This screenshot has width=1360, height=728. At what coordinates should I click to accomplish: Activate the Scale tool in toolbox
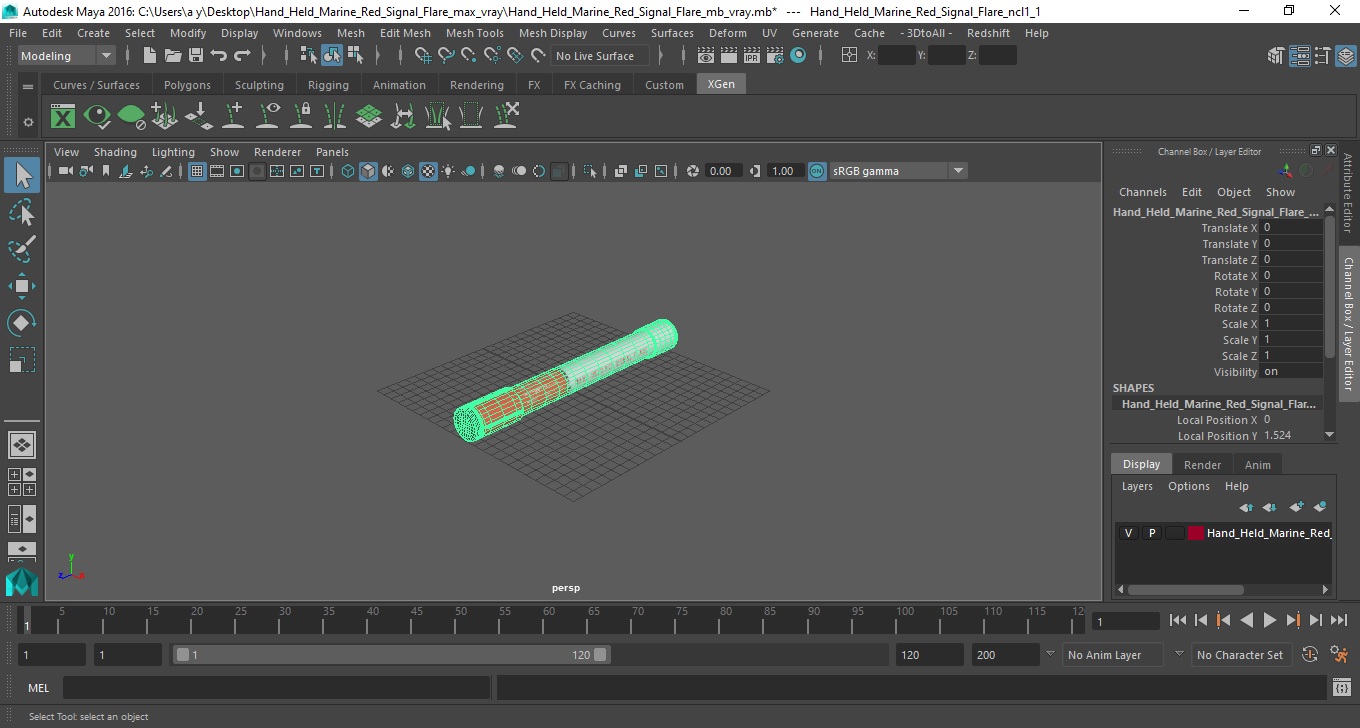[22, 360]
